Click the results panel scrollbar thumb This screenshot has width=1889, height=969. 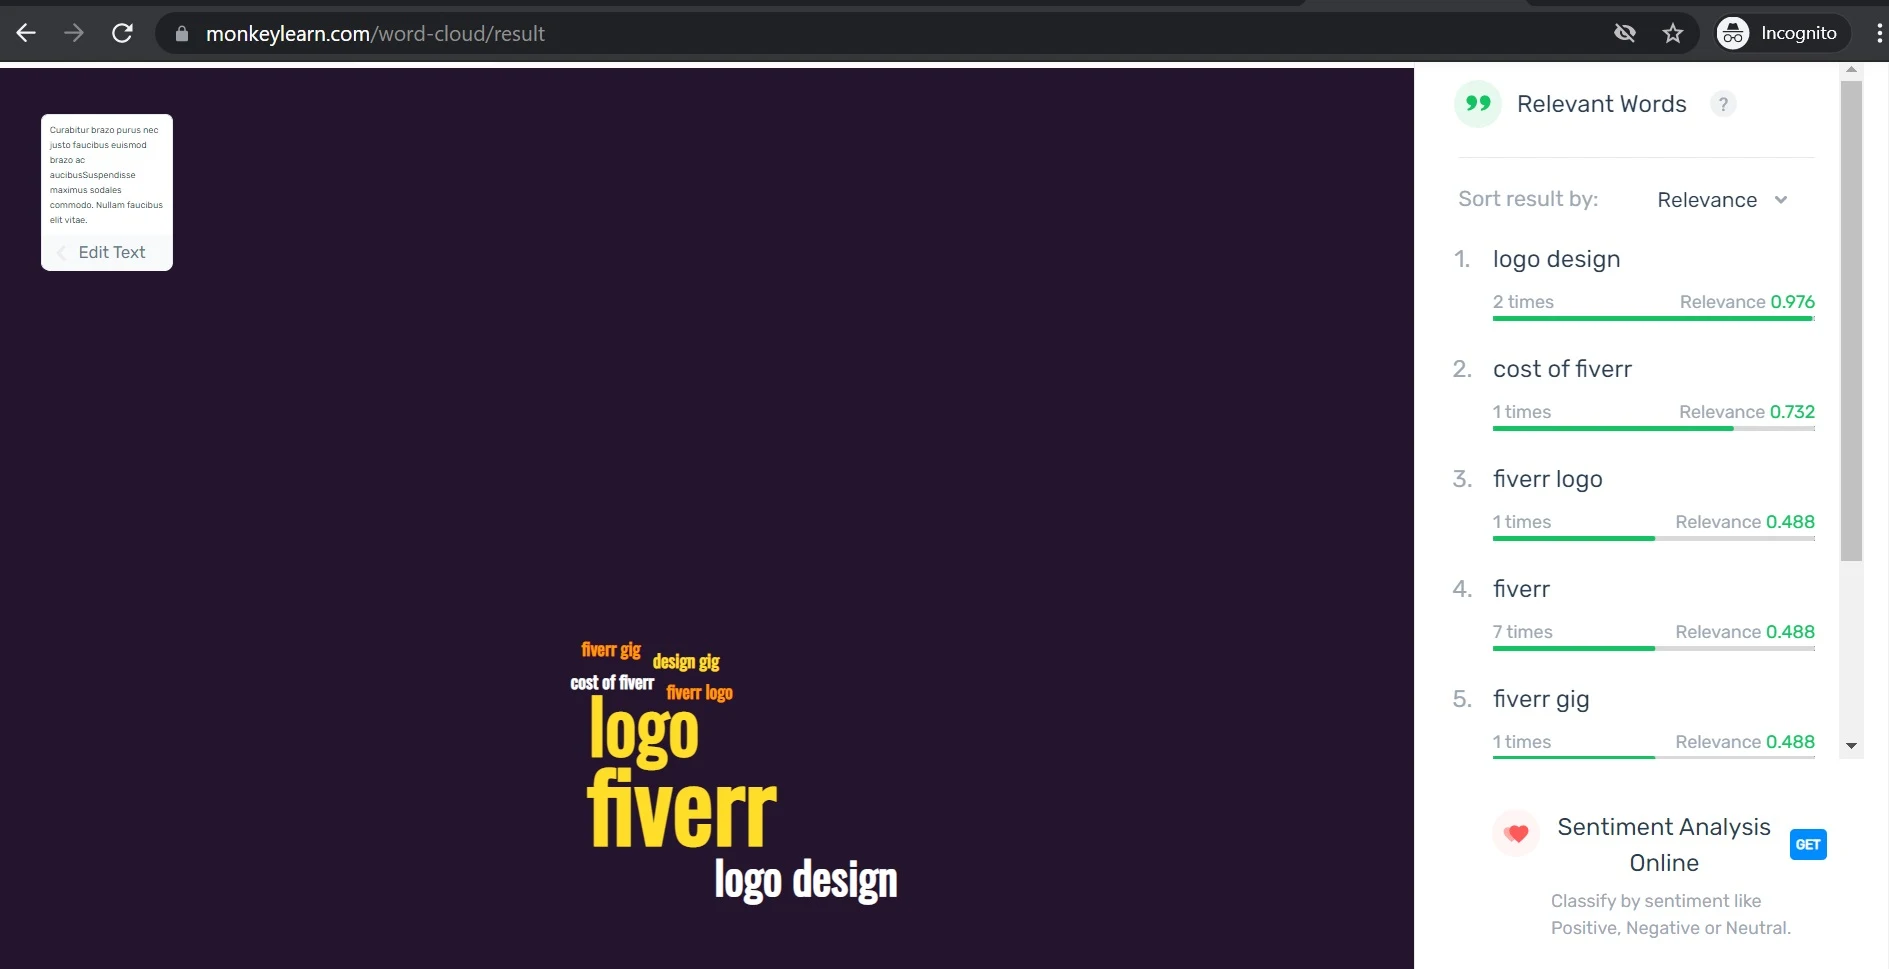pyautogui.click(x=1851, y=320)
